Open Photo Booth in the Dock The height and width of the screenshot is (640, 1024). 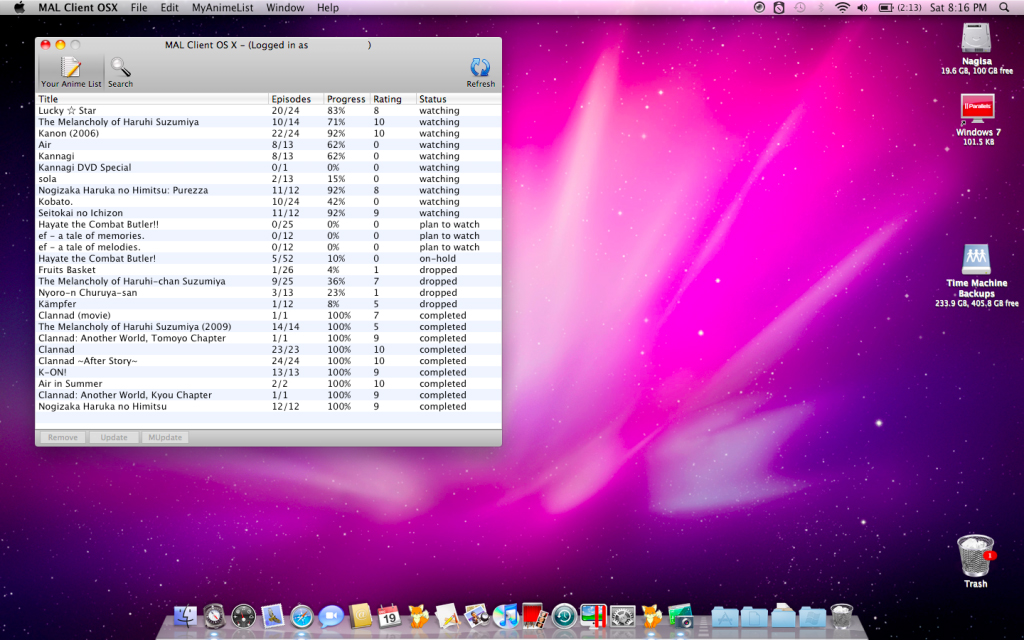tap(535, 616)
